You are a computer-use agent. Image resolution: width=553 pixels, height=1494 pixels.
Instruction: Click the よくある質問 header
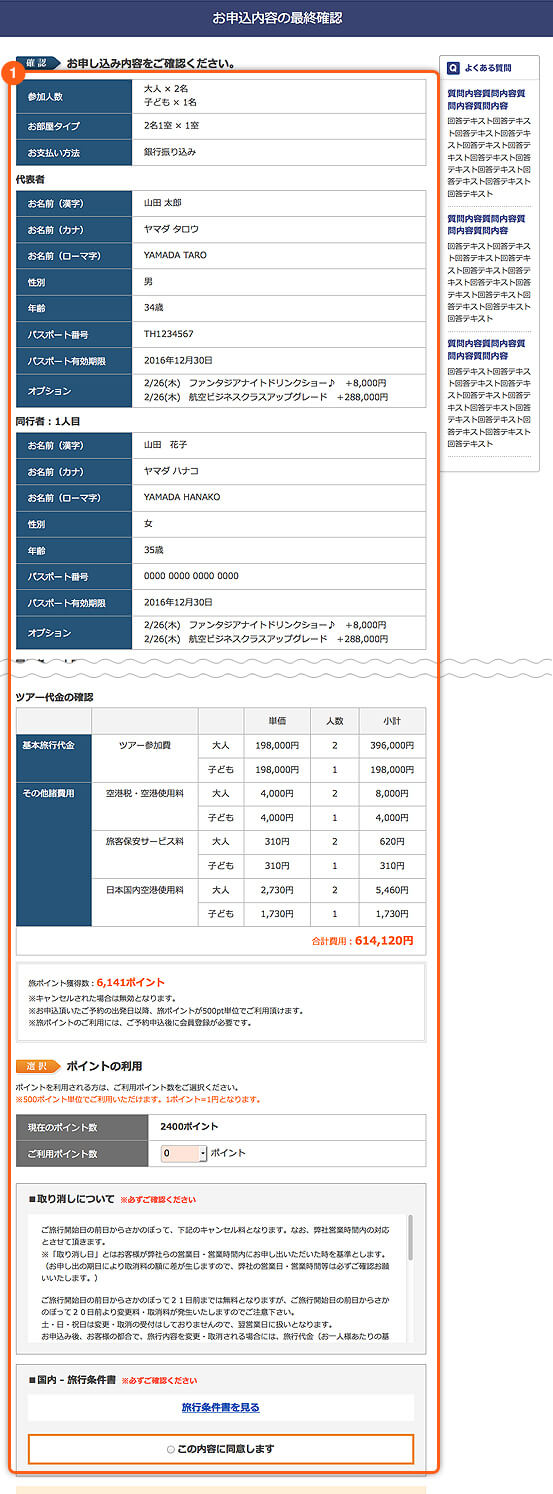(x=488, y=68)
